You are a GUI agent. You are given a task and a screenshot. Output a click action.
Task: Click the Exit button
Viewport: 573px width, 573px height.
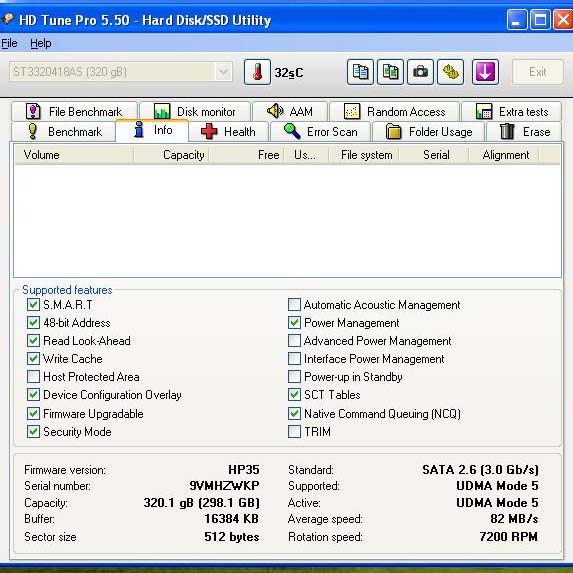point(538,72)
